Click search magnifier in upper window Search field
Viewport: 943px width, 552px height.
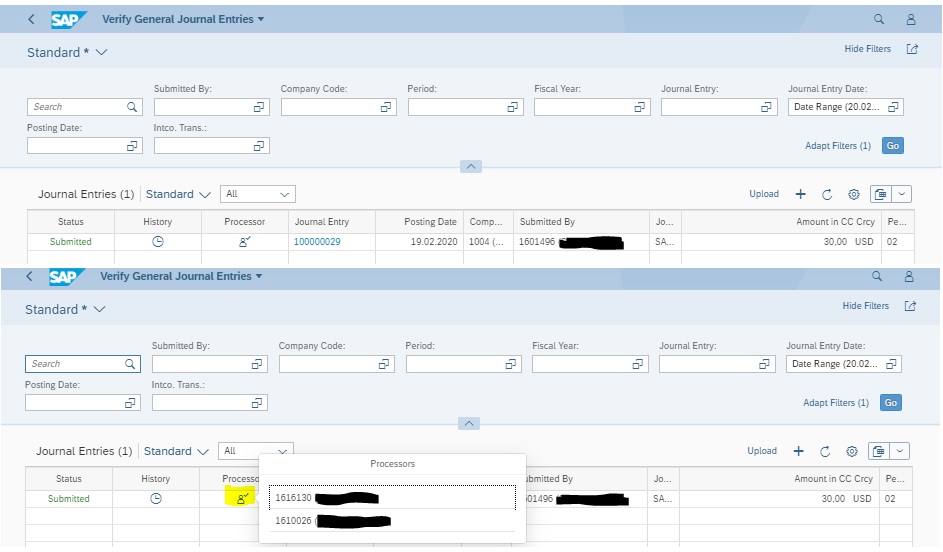[132, 106]
